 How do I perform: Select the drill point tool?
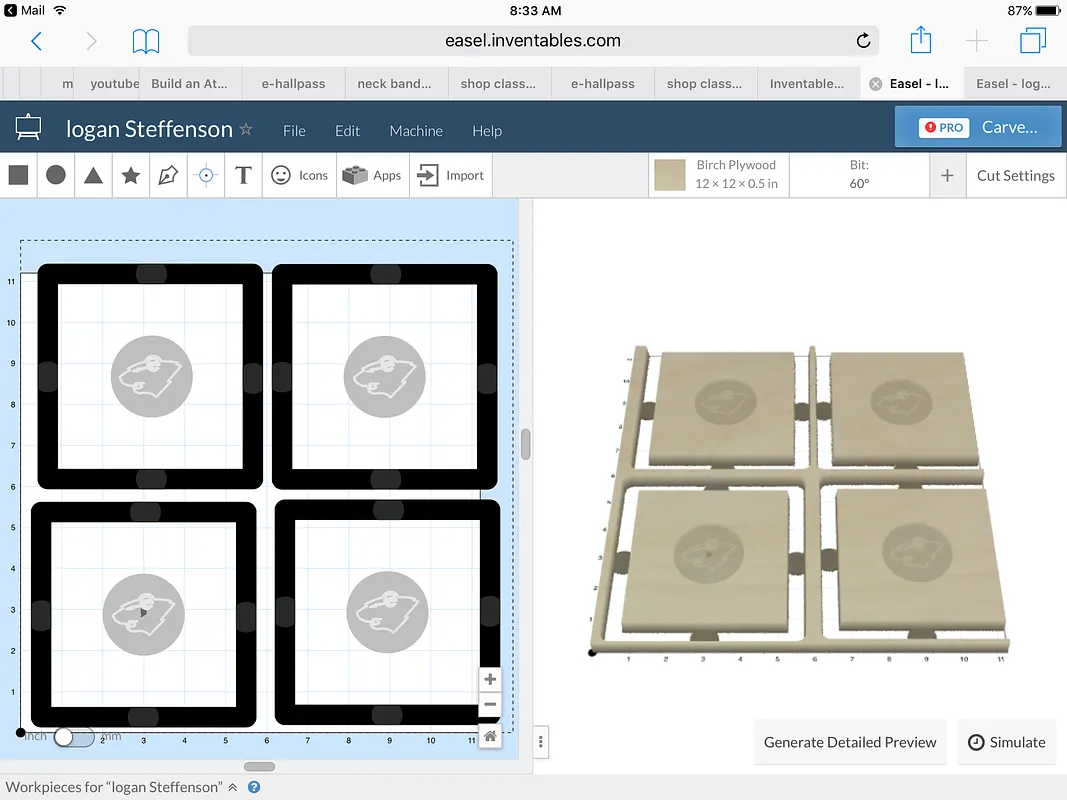206,175
